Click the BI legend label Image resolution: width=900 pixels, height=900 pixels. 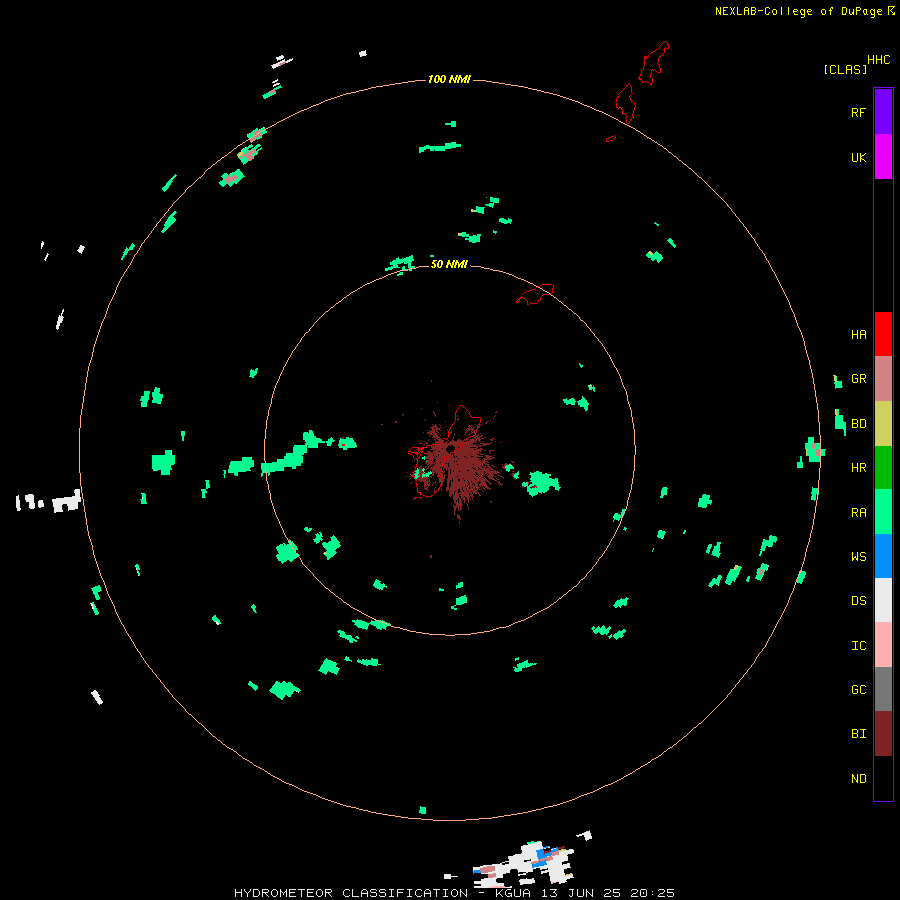click(858, 734)
